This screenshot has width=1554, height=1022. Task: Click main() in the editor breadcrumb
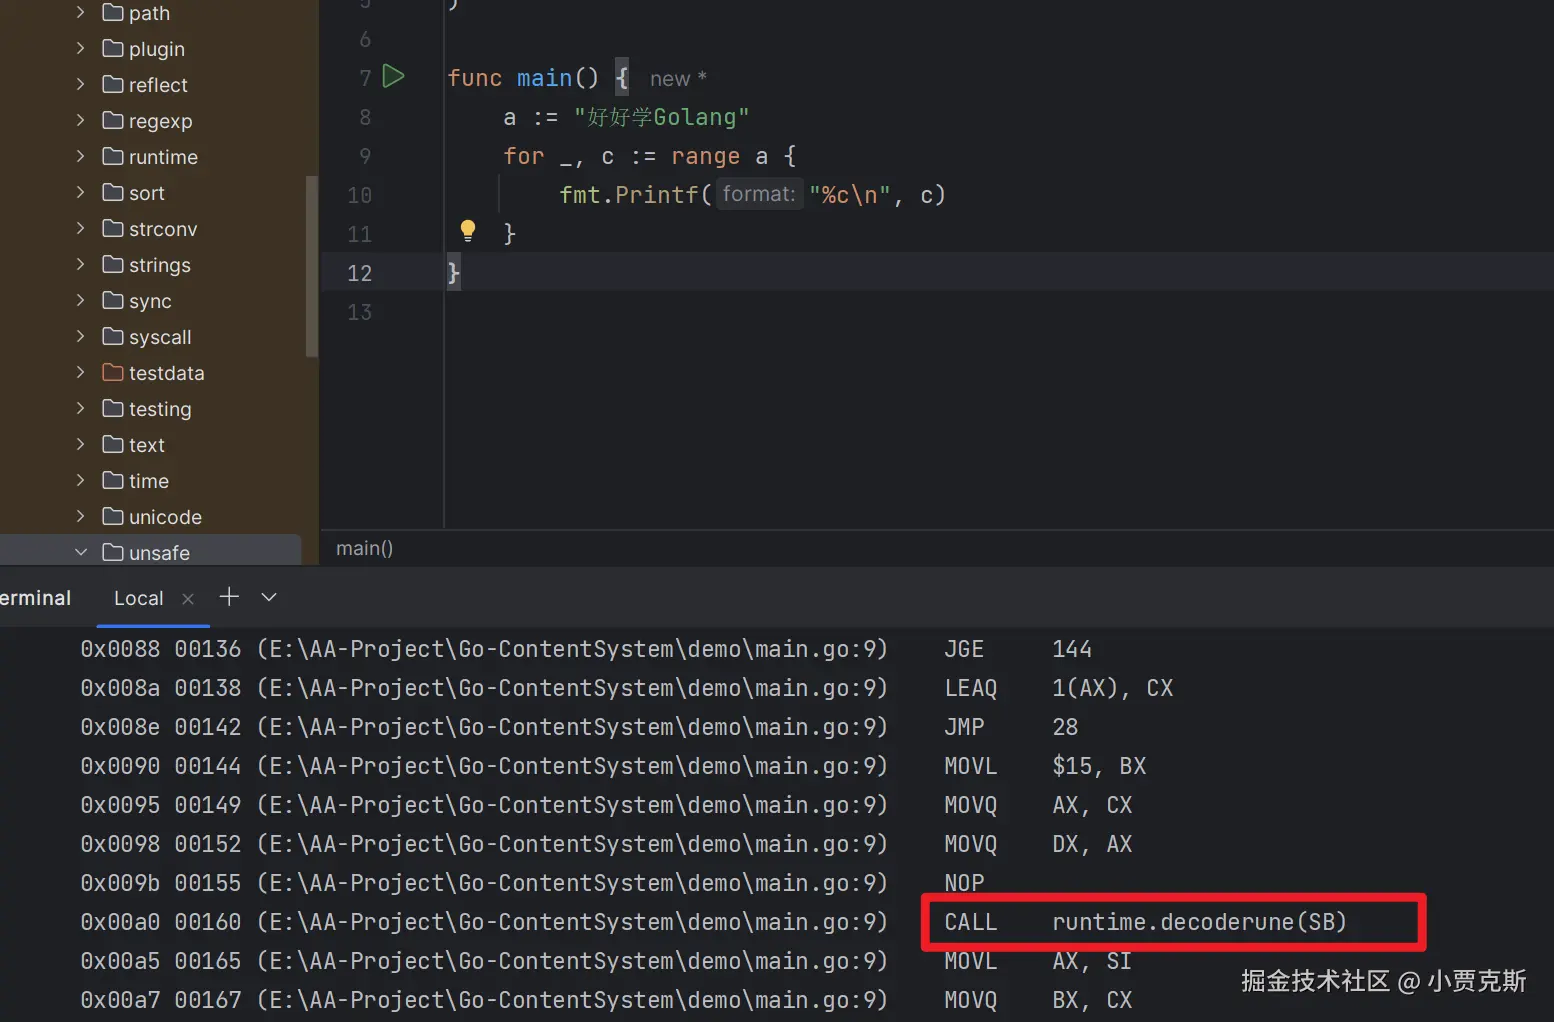[364, 548]
